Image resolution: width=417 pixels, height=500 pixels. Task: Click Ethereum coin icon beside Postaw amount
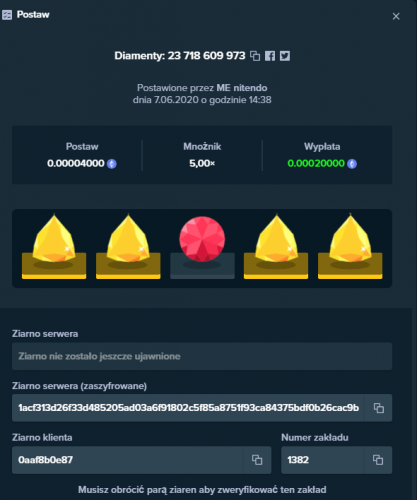(x=112, y=164)
